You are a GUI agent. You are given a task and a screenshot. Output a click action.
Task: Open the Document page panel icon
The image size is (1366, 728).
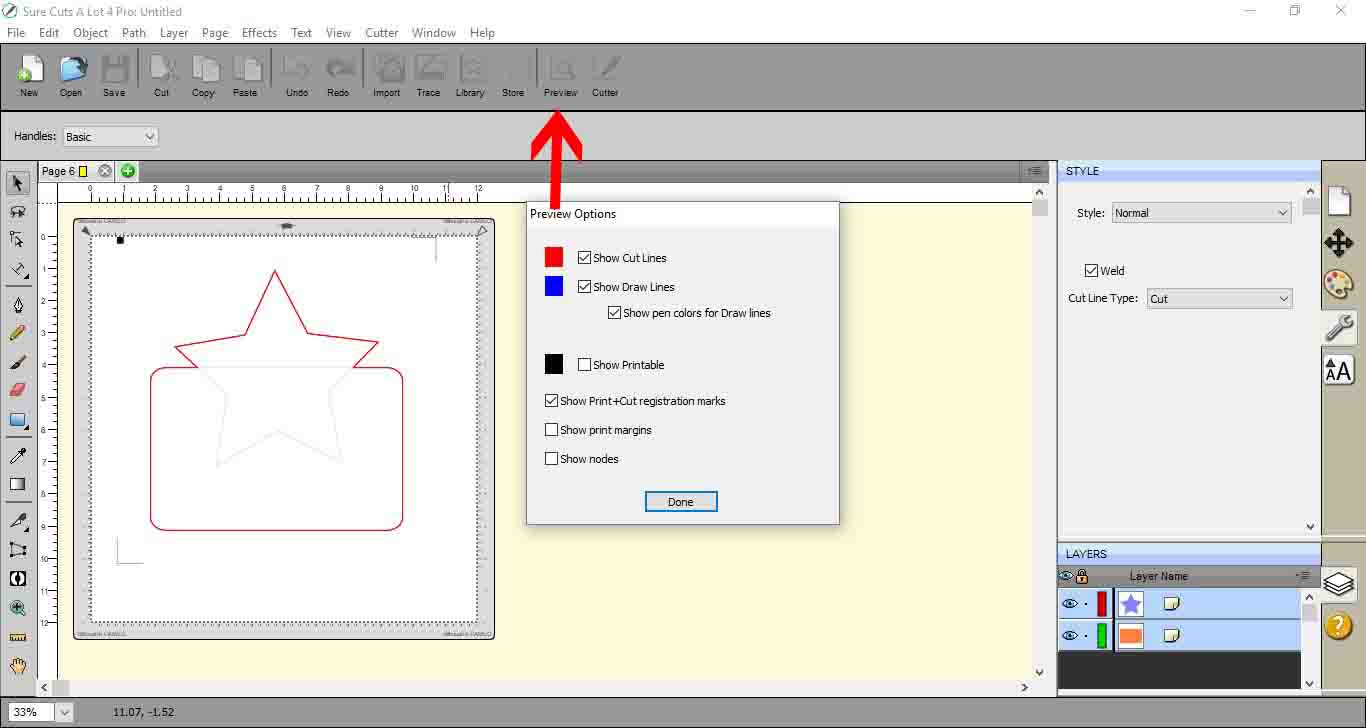click(1339, 200)
